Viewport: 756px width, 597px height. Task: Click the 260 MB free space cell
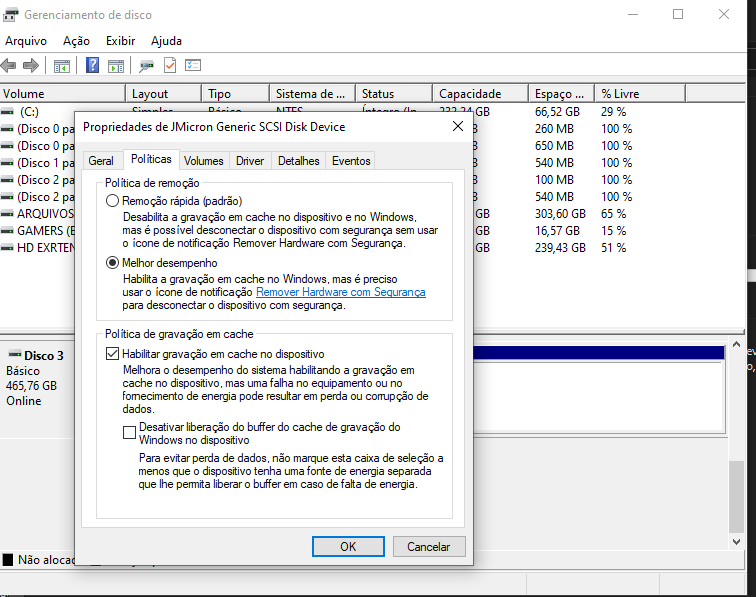click(554, 129)
